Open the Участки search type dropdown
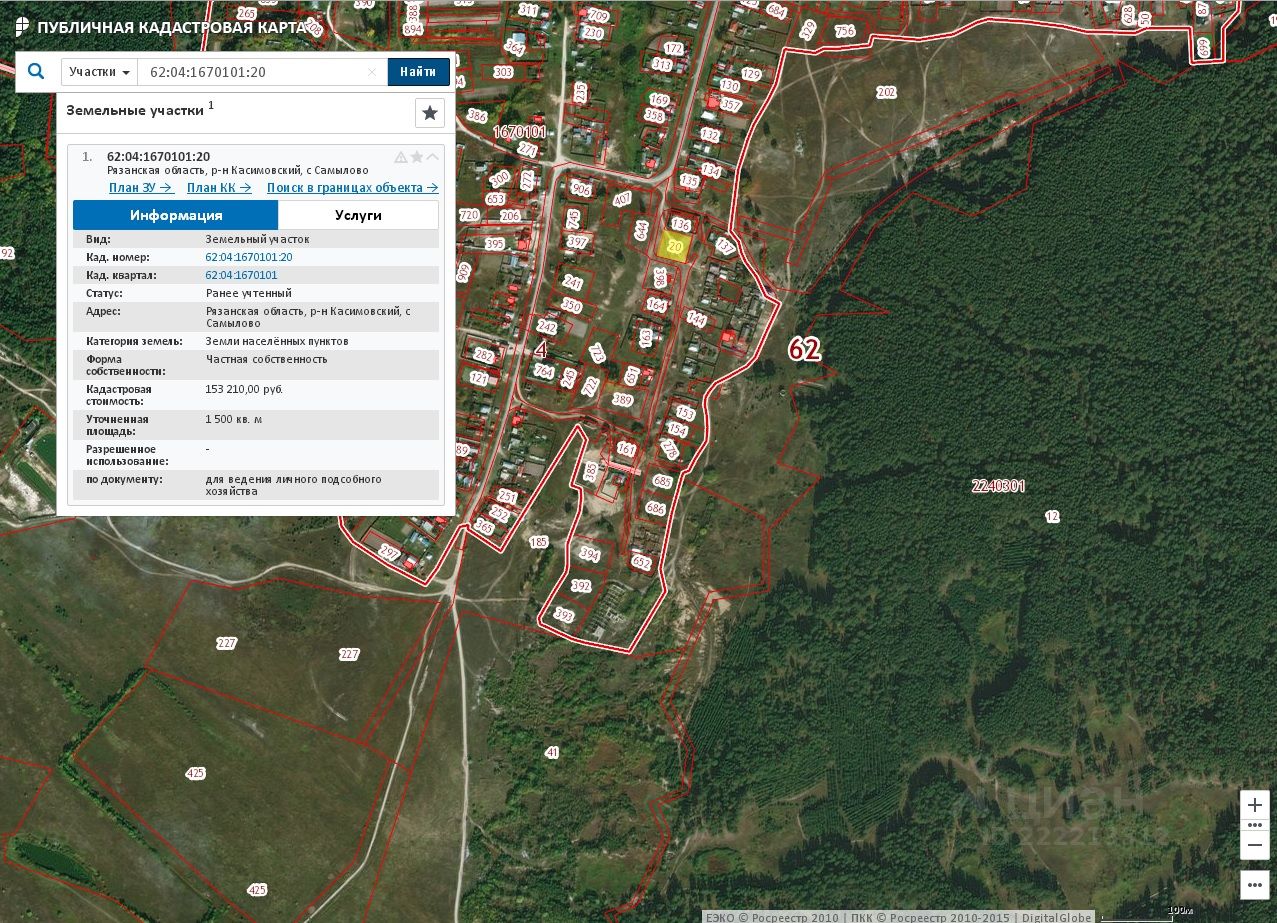1277x923 pixels. 100,72
